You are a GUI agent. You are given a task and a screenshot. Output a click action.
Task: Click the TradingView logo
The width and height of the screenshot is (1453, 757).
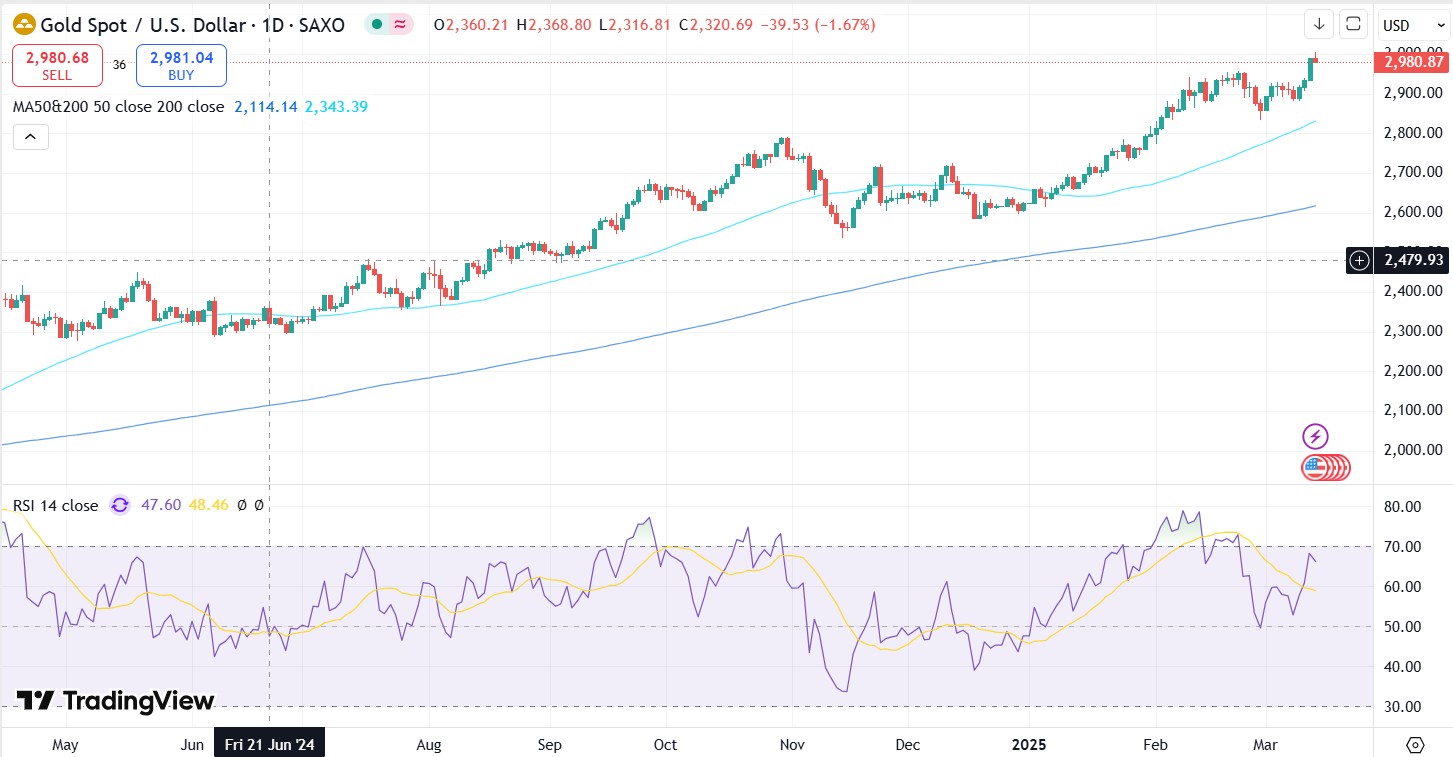tap(115, 701)
